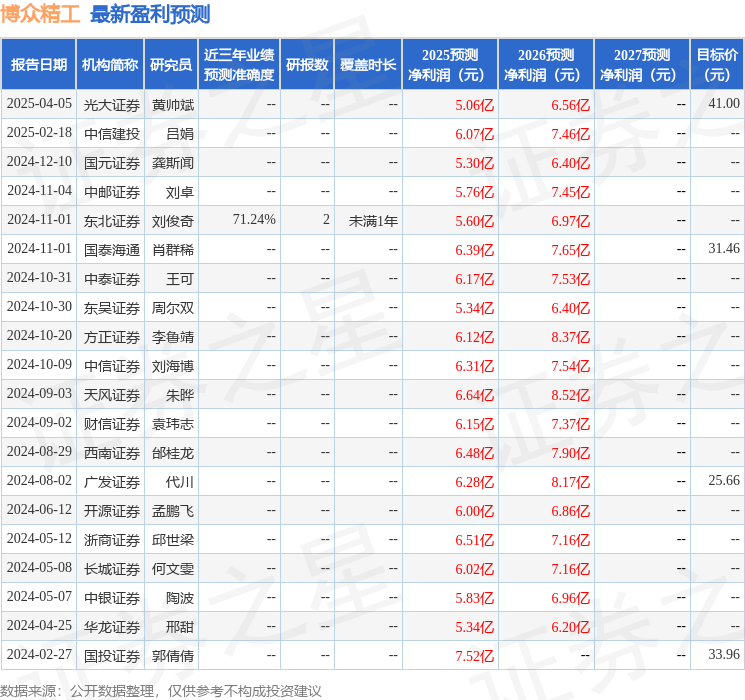This screenshot has height=700, width=745.
Task: Click the 2027预测净利润 column header
Action: 641,65
